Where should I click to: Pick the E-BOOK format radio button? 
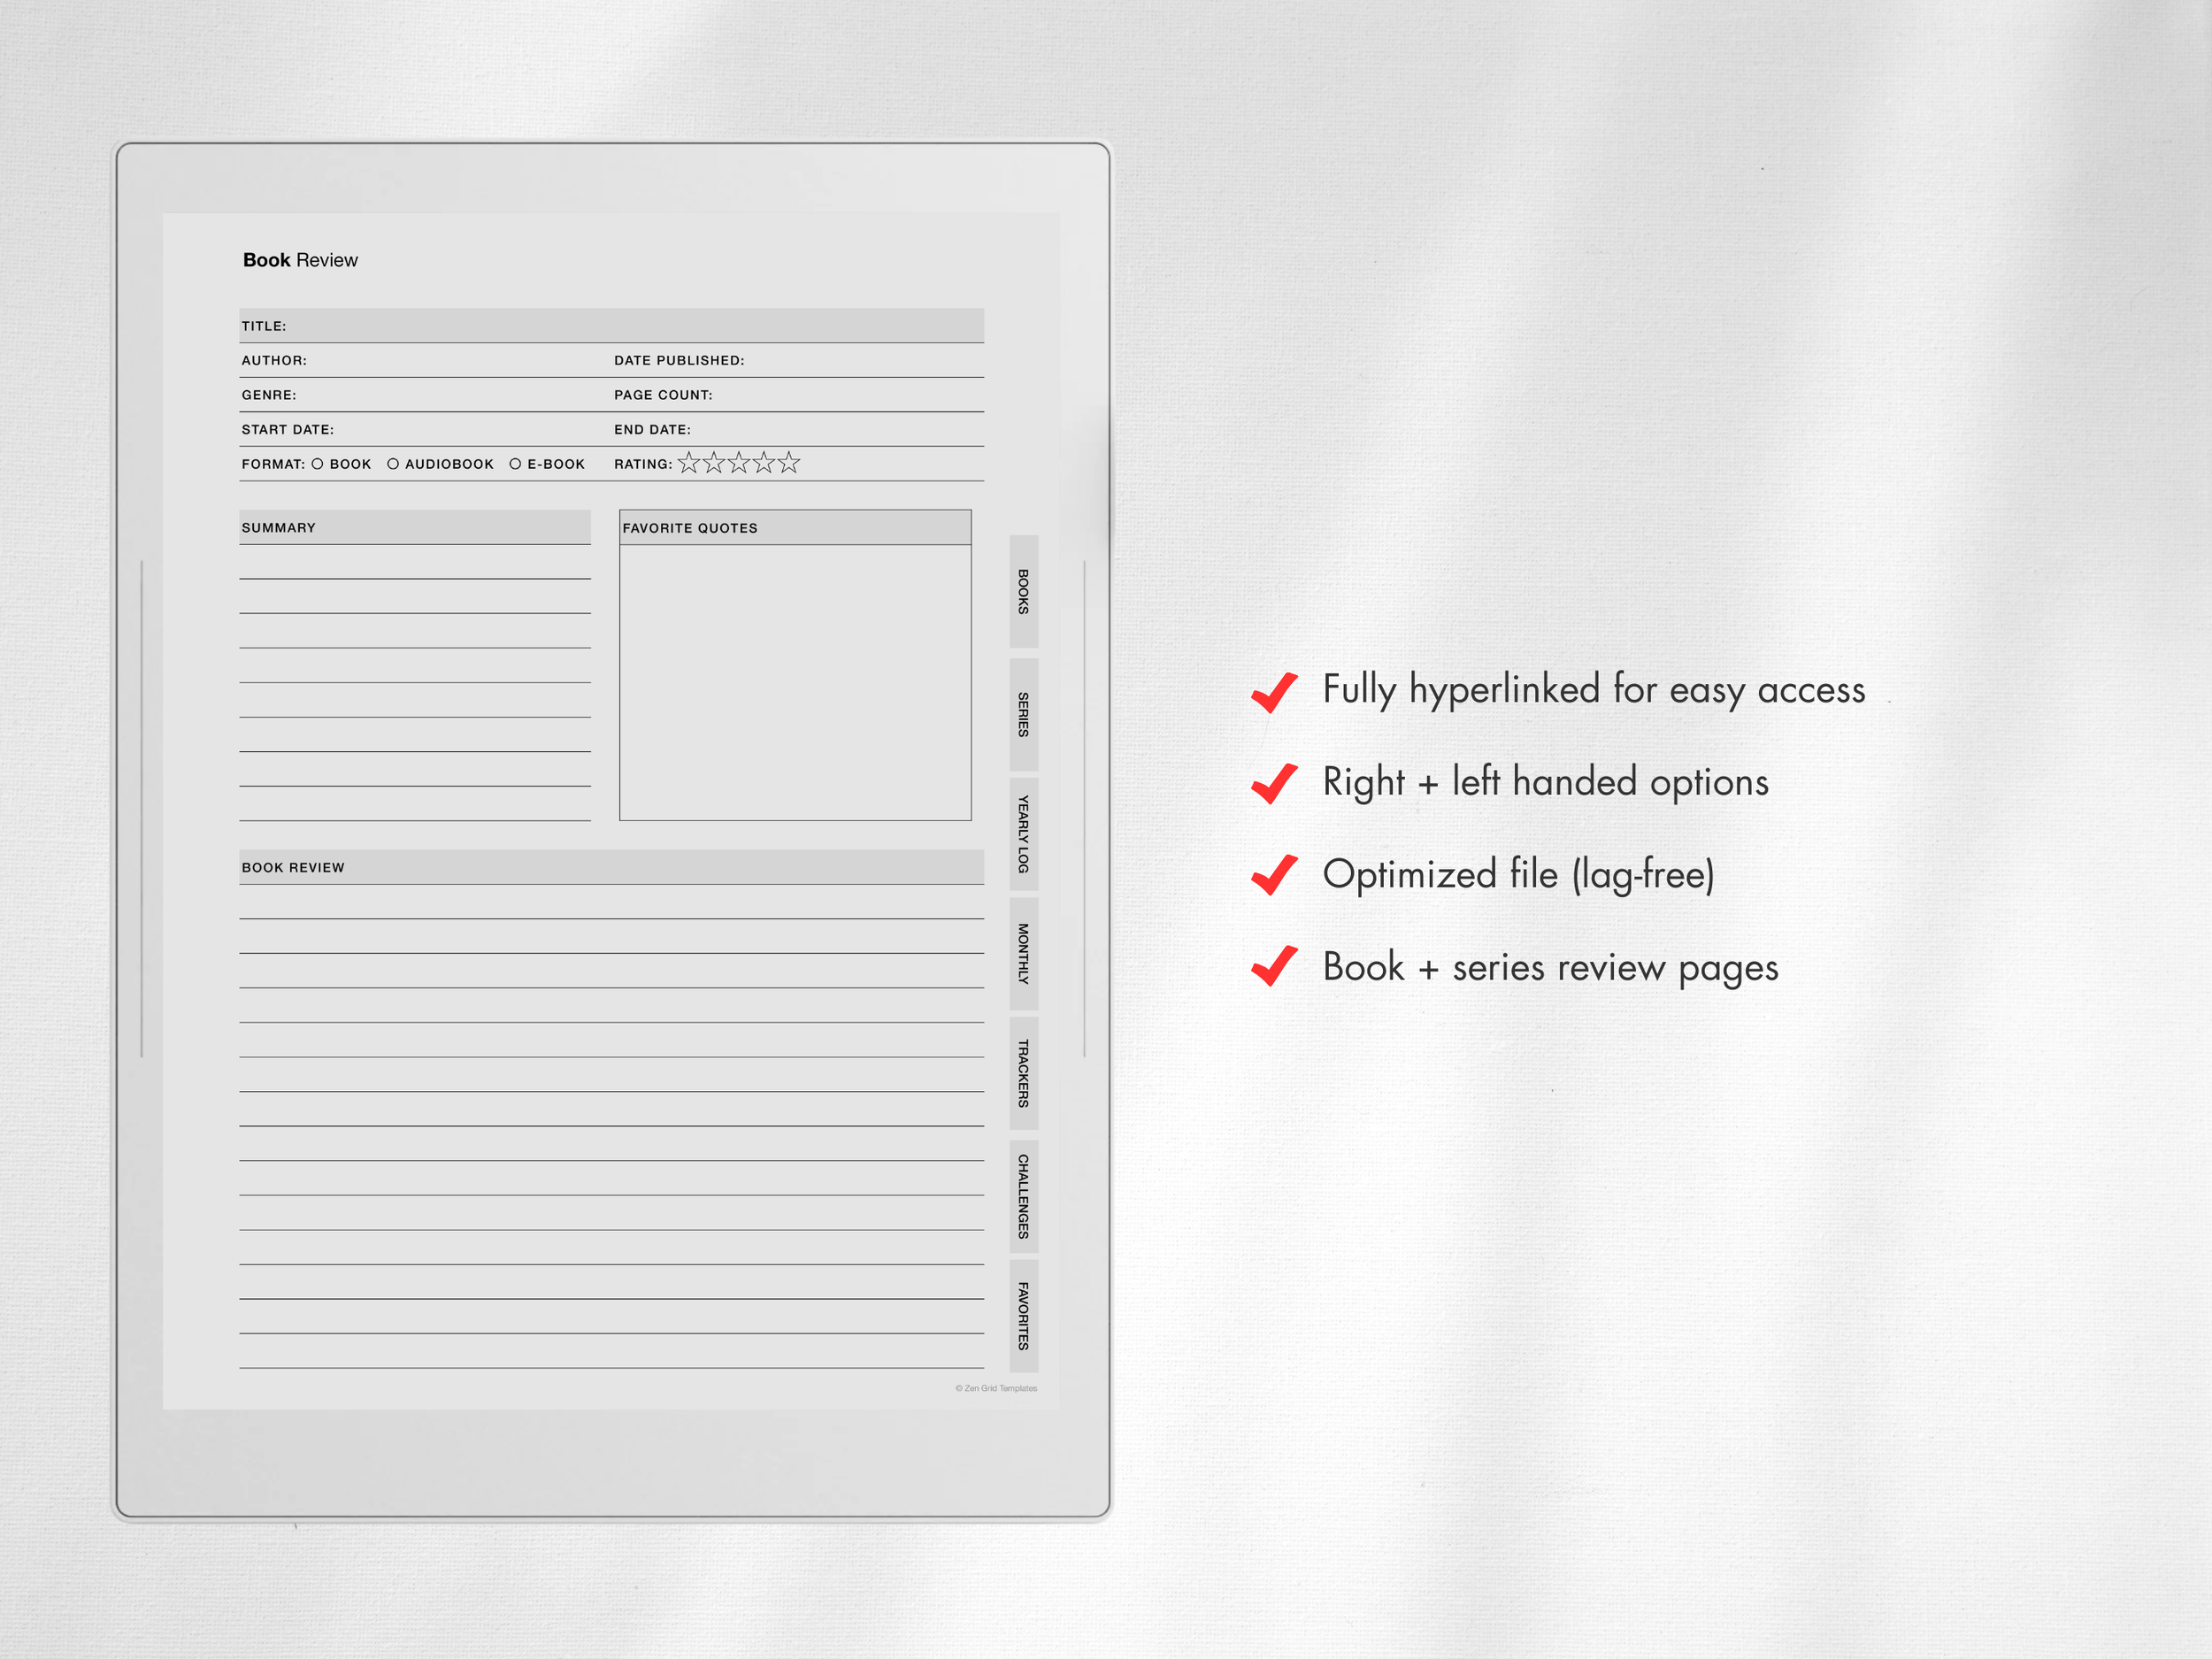(515, 464)
